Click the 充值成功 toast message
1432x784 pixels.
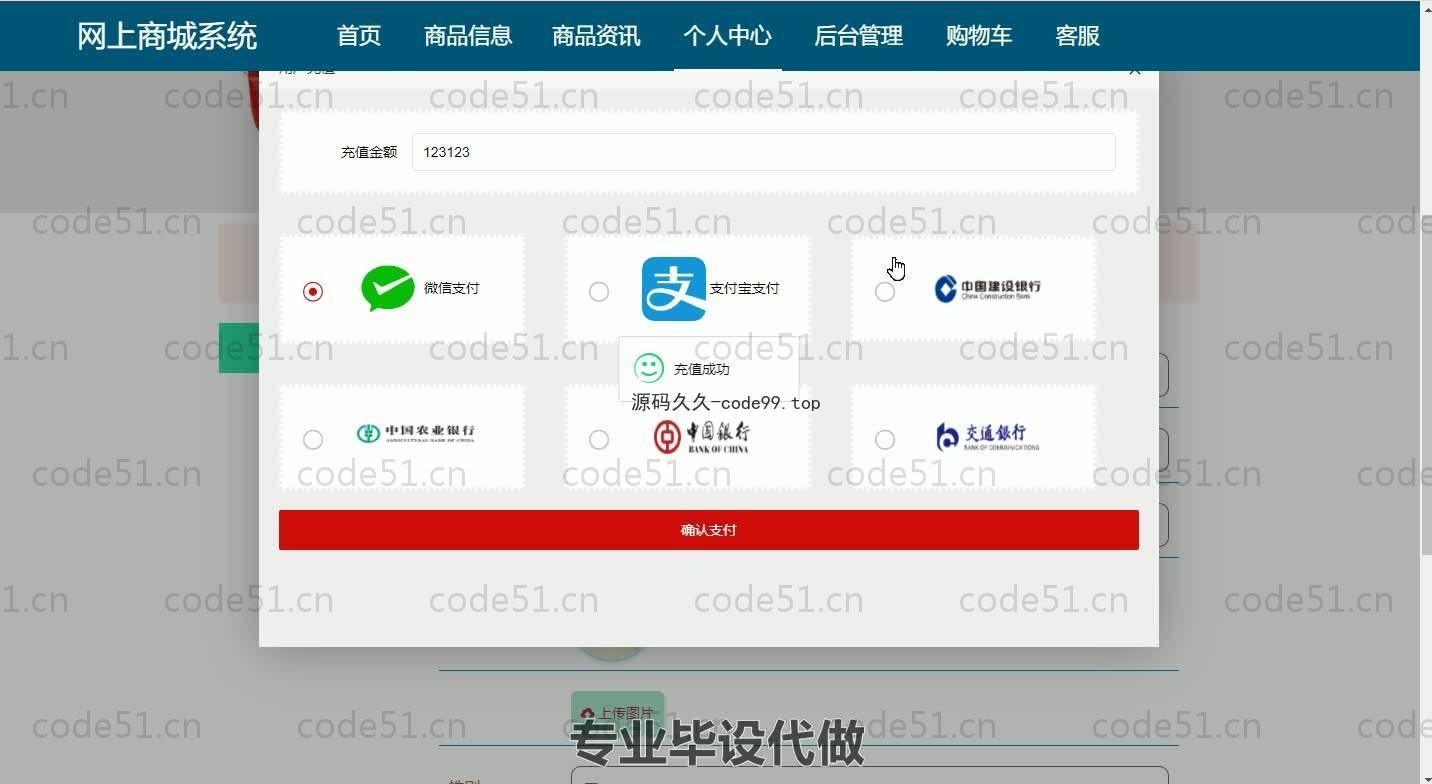(x=709, y=369)
